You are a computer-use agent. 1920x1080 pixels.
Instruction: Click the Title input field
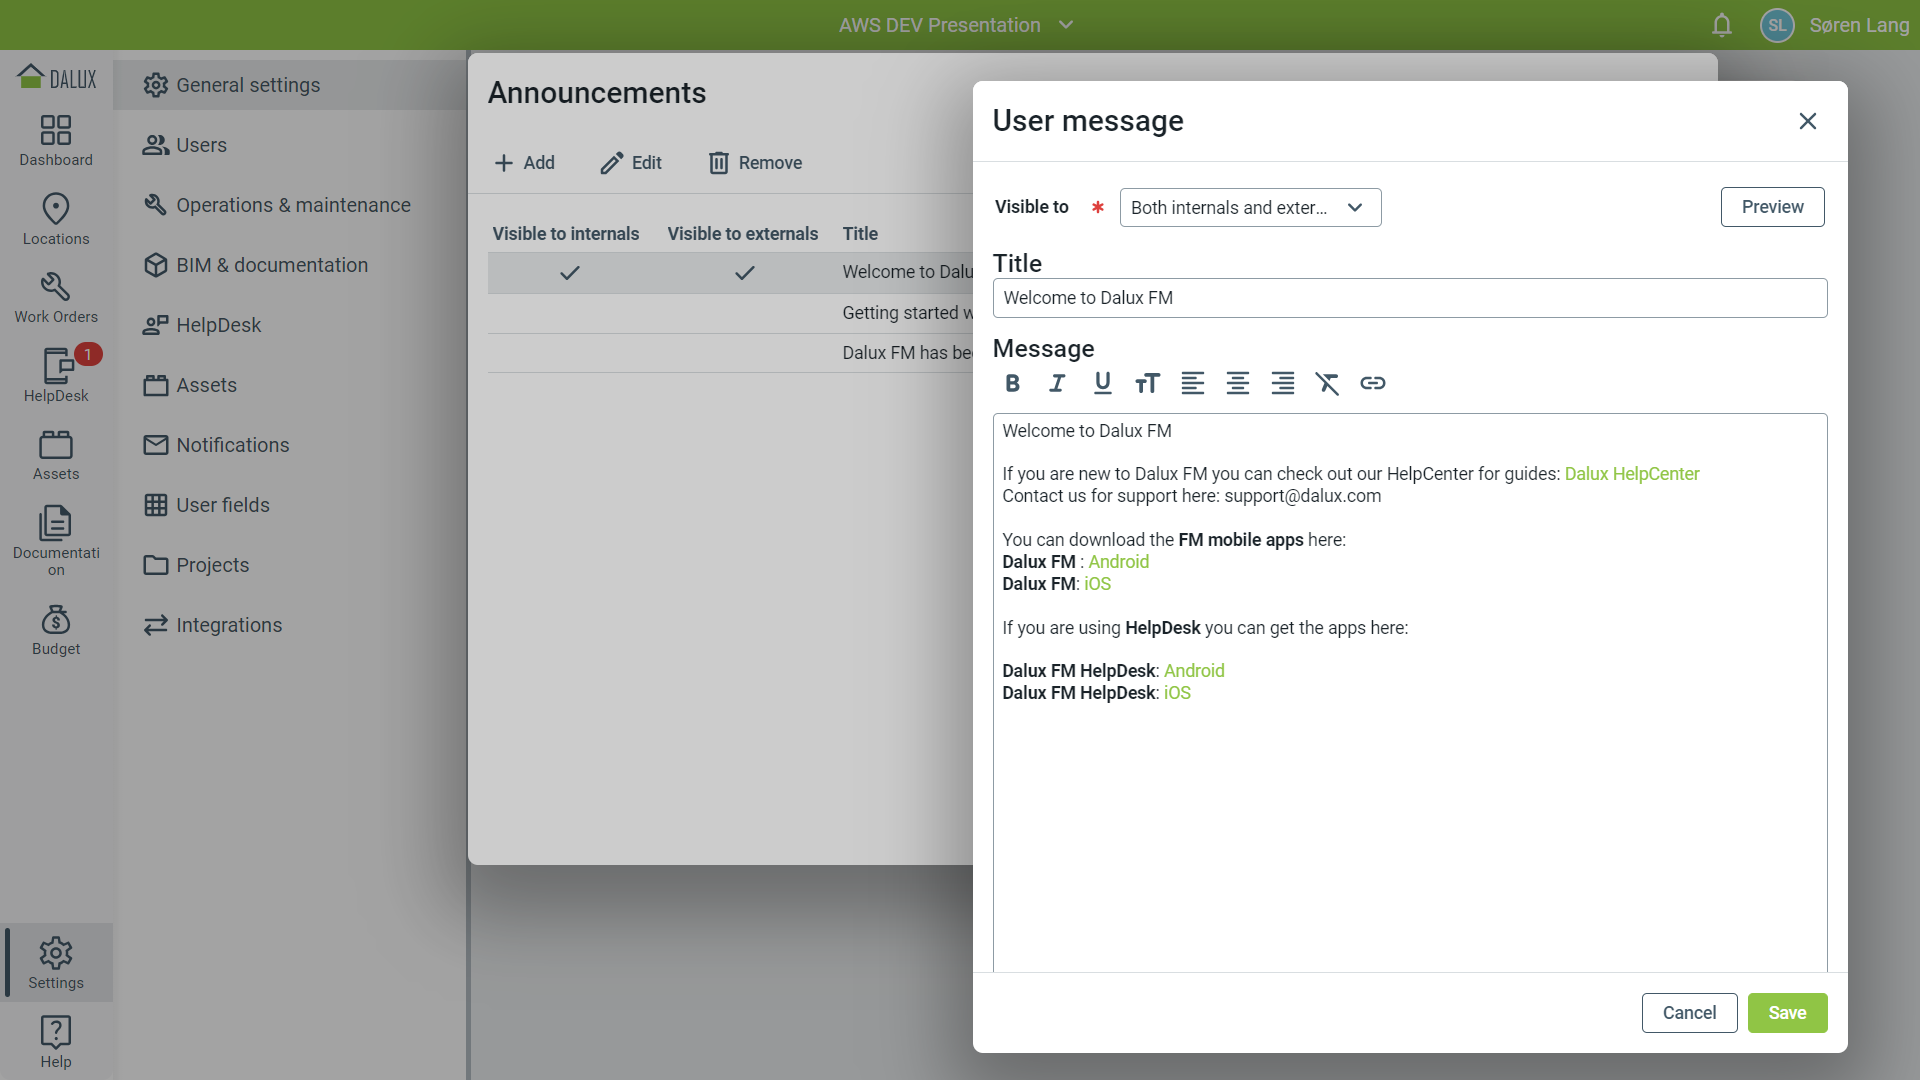pos(1410,298)
